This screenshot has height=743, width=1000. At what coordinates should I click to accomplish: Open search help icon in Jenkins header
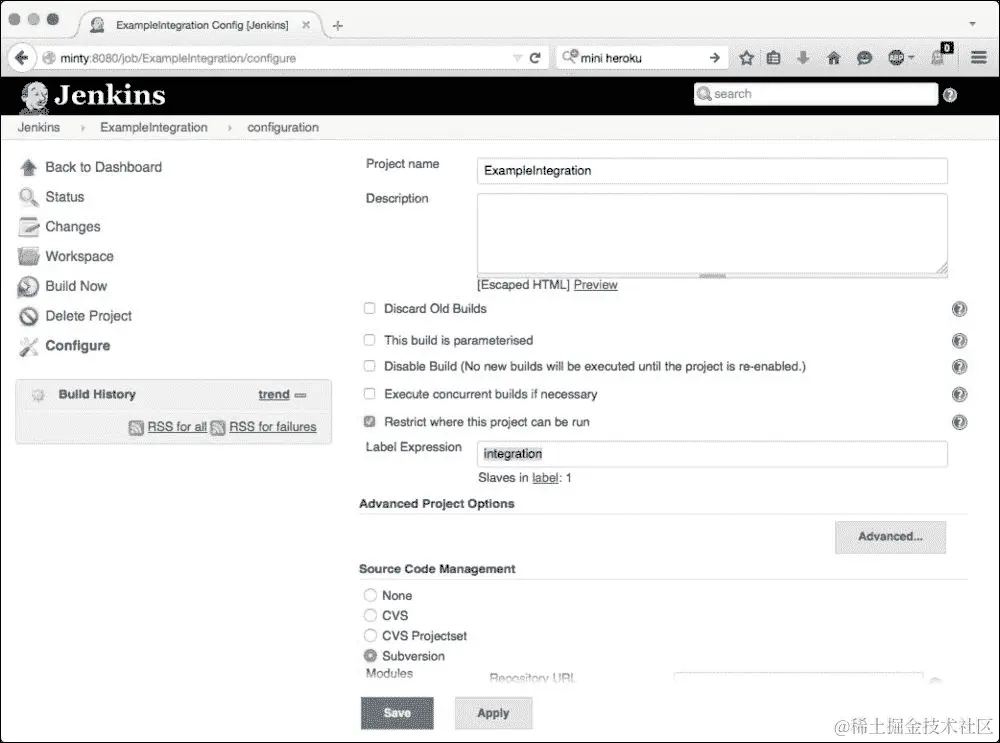tap(950, 95)
